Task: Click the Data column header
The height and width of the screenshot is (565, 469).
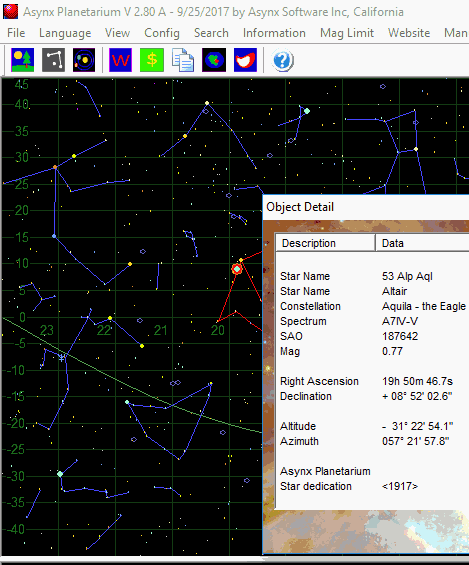Action: (x=422, y=243)
